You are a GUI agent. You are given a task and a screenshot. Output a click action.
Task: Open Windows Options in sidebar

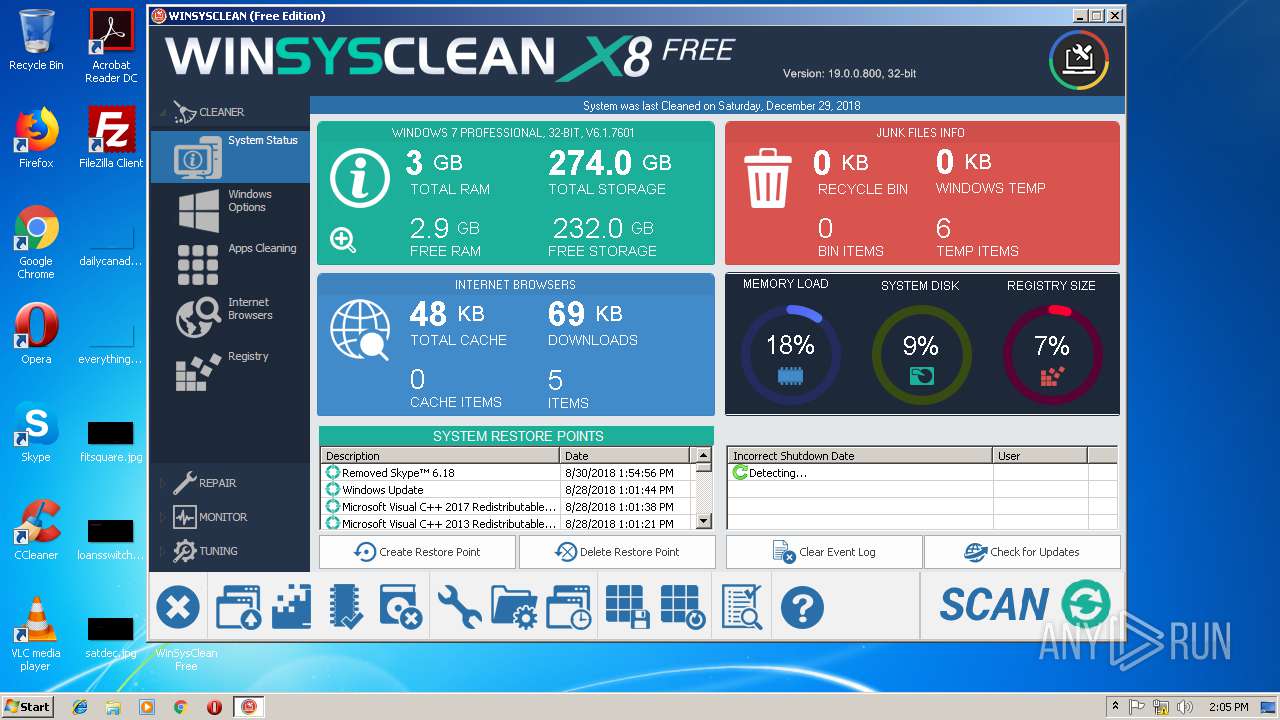click(x=230, y=209)
